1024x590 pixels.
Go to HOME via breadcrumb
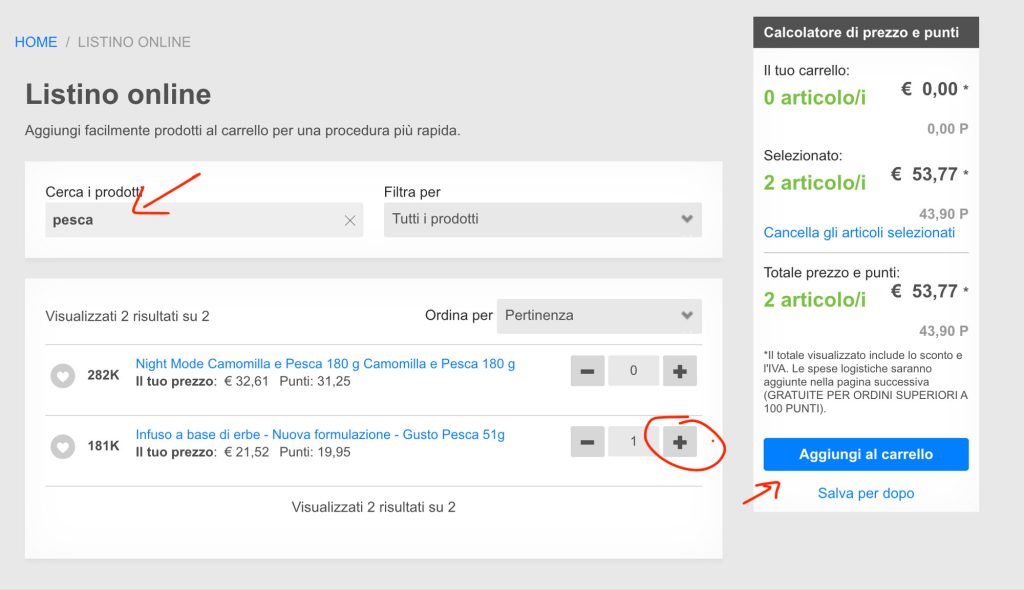coord(36,42)
